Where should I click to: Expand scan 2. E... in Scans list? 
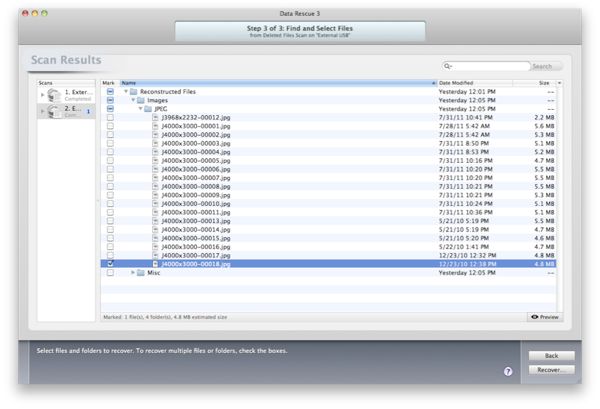click(x=42, y=111)
